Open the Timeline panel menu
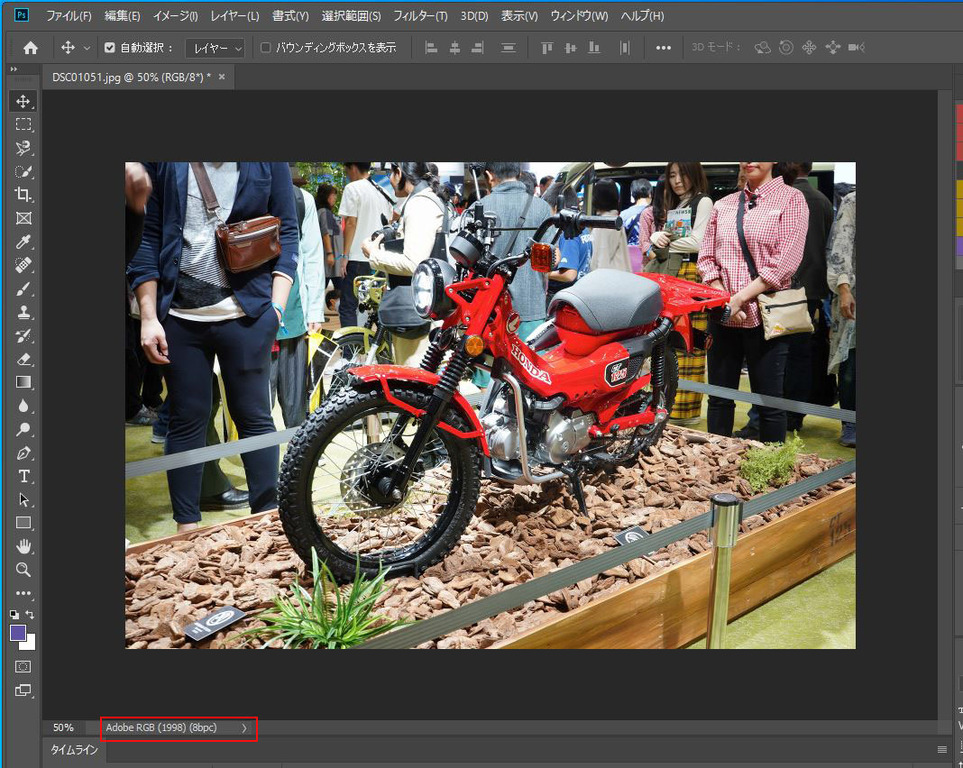 coord(942,750)
